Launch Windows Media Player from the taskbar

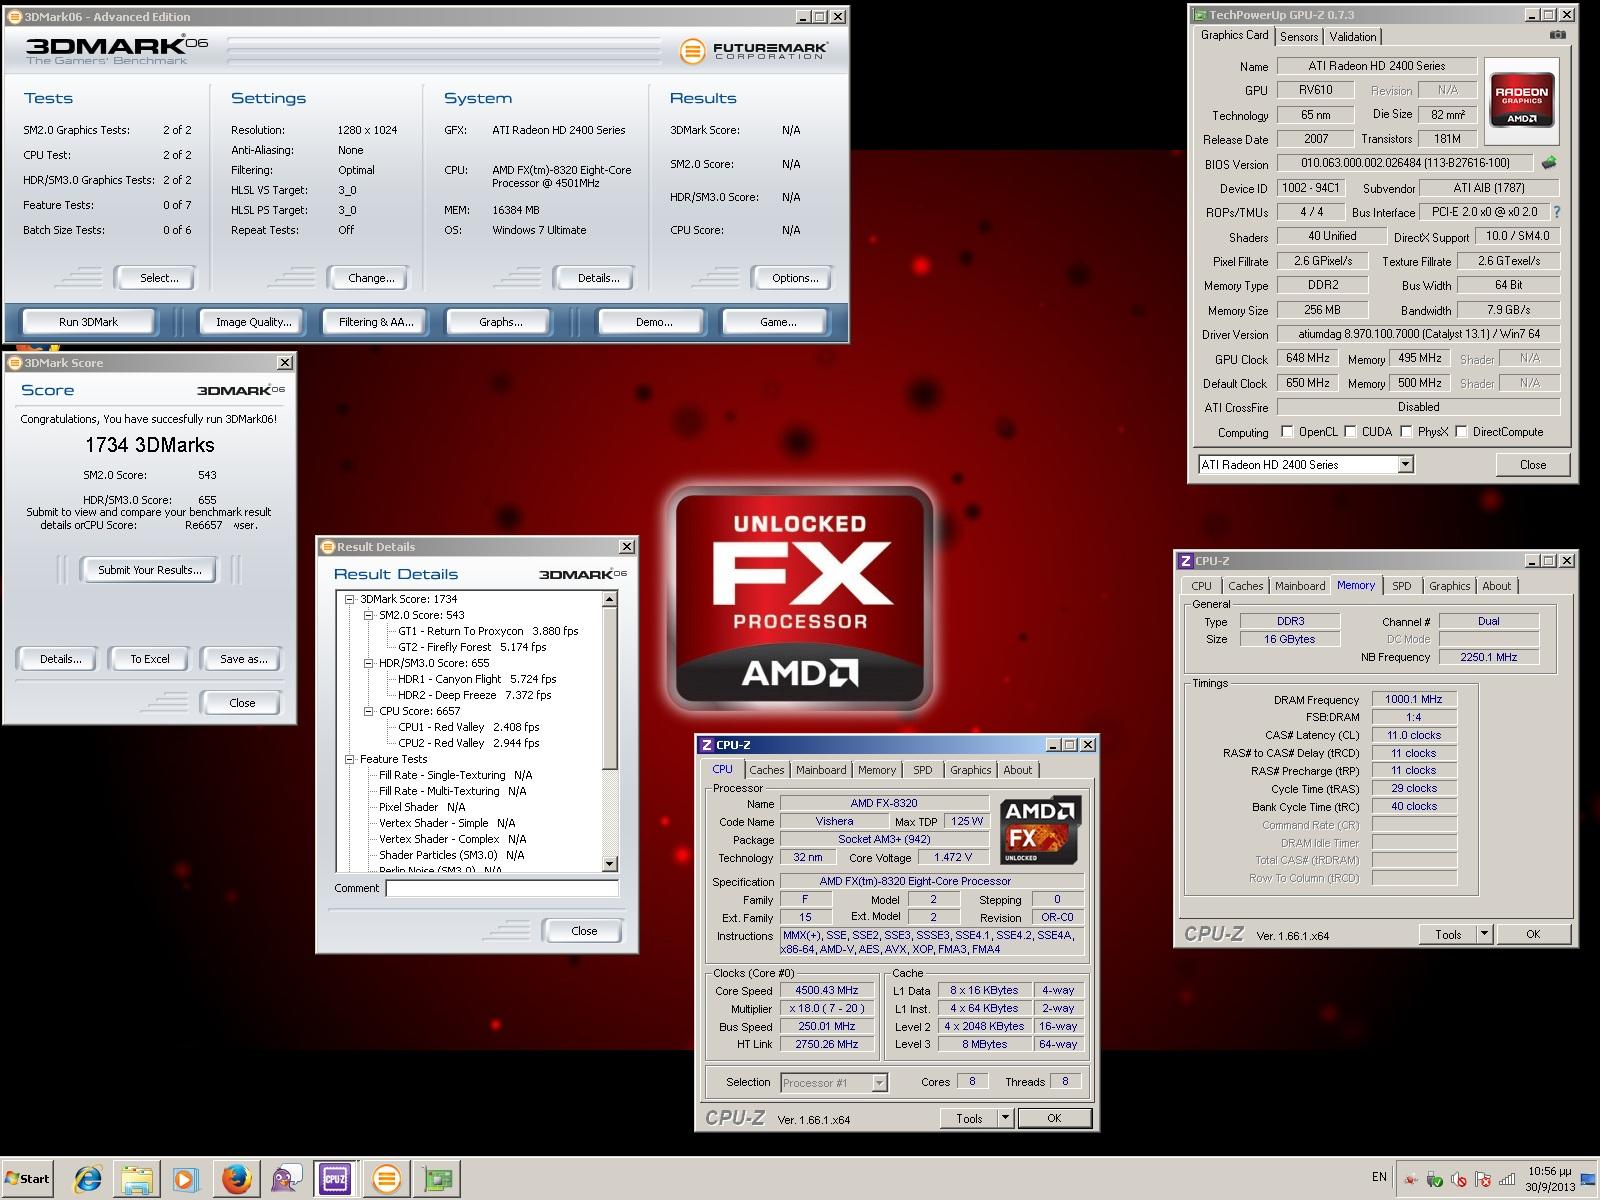coord(185,1179)
